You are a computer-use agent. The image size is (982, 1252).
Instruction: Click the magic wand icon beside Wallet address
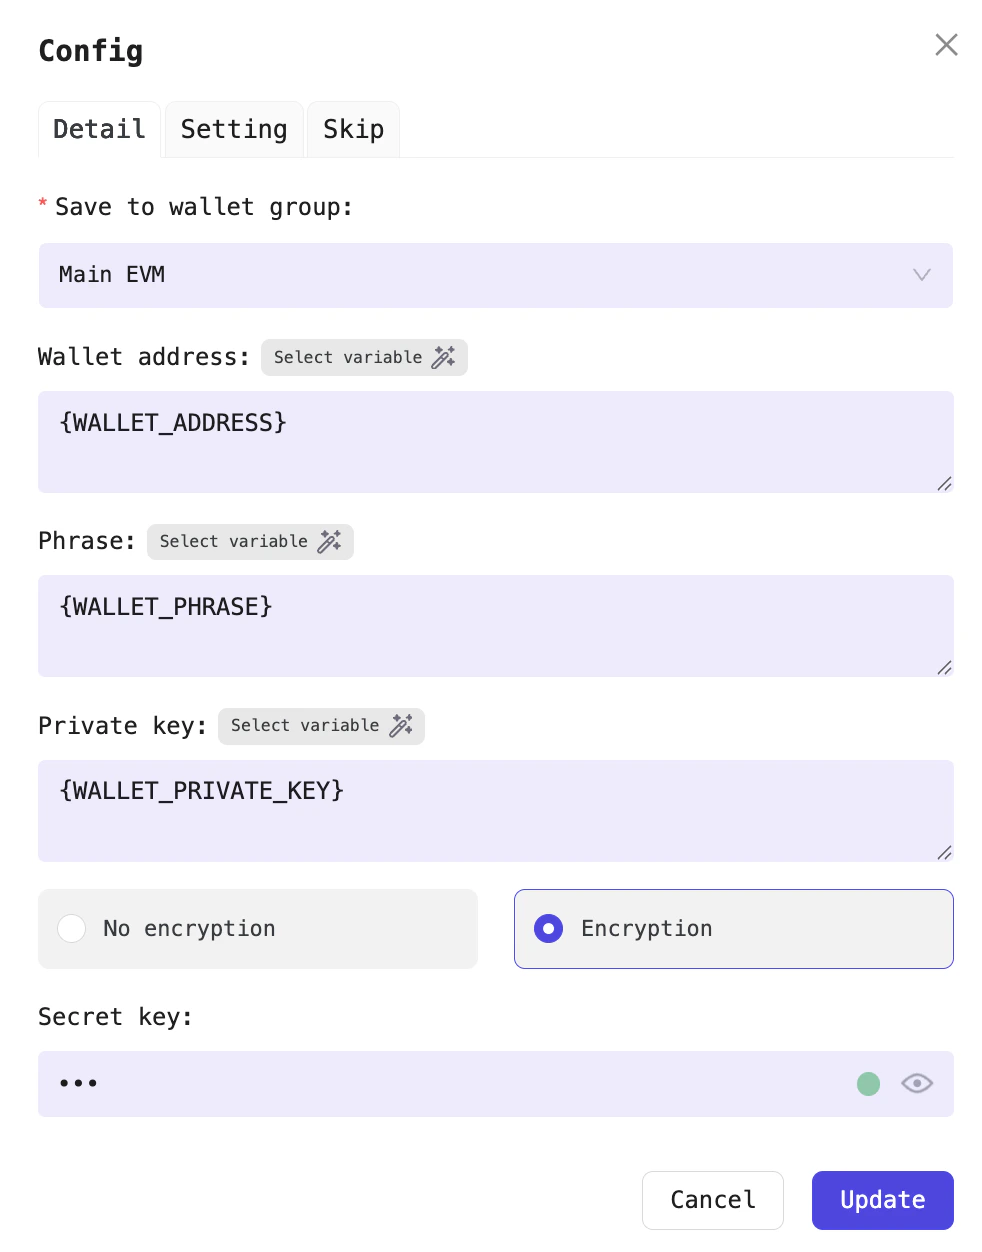coord(444,357)
